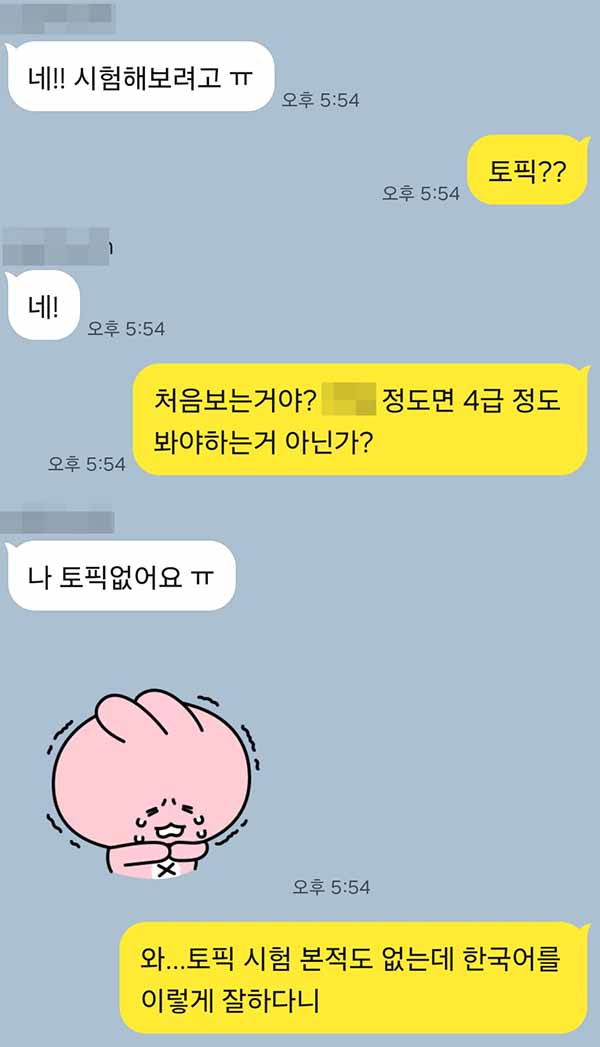Tap the blurred sender name above 나 토픽없어요
600x1047 pixels.
pos(58,522)
